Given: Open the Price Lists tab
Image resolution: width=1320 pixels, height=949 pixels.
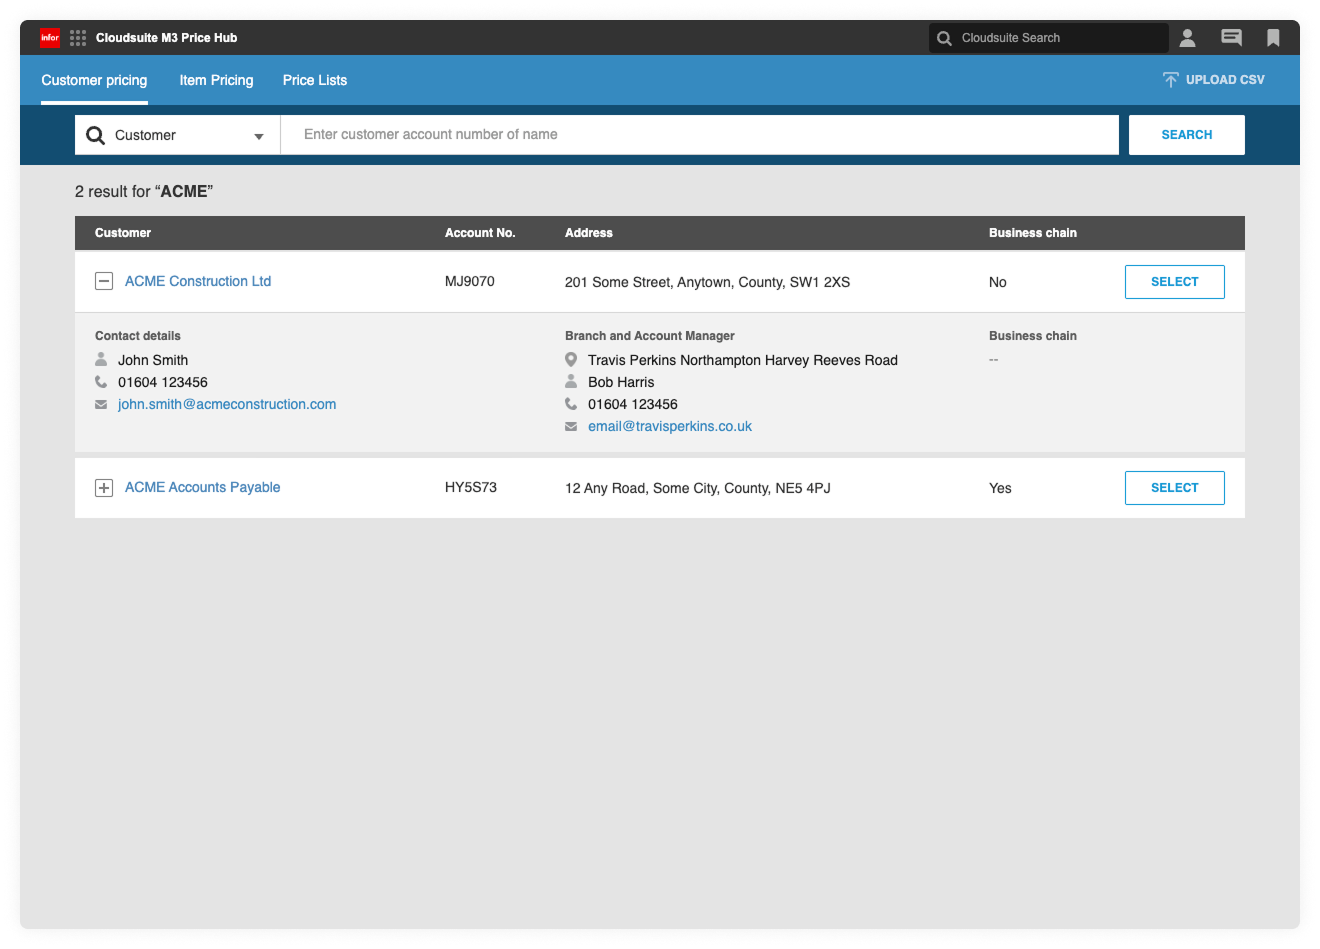Looking at the screenshot, I should 315,80.
